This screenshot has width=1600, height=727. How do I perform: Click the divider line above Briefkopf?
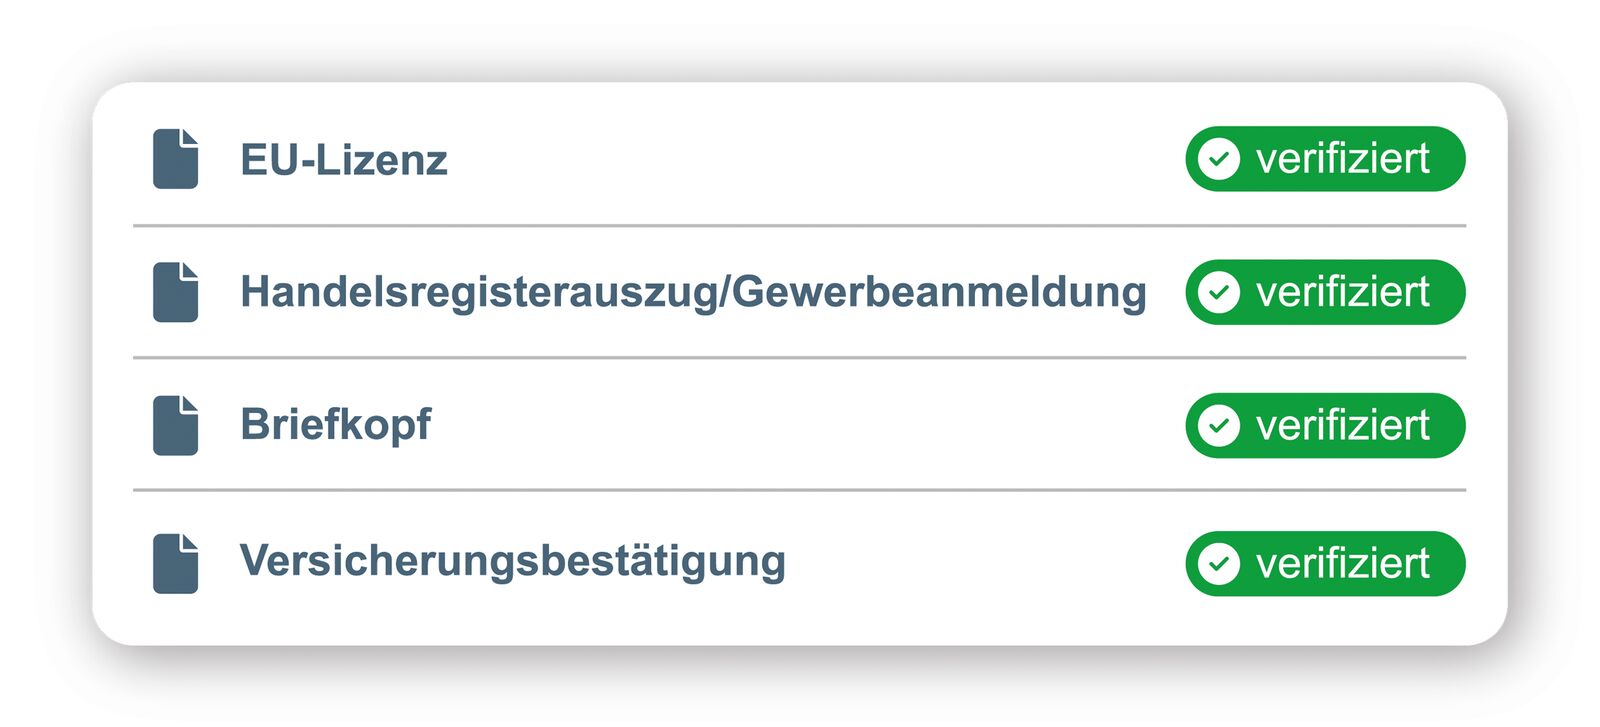[800, 357]
